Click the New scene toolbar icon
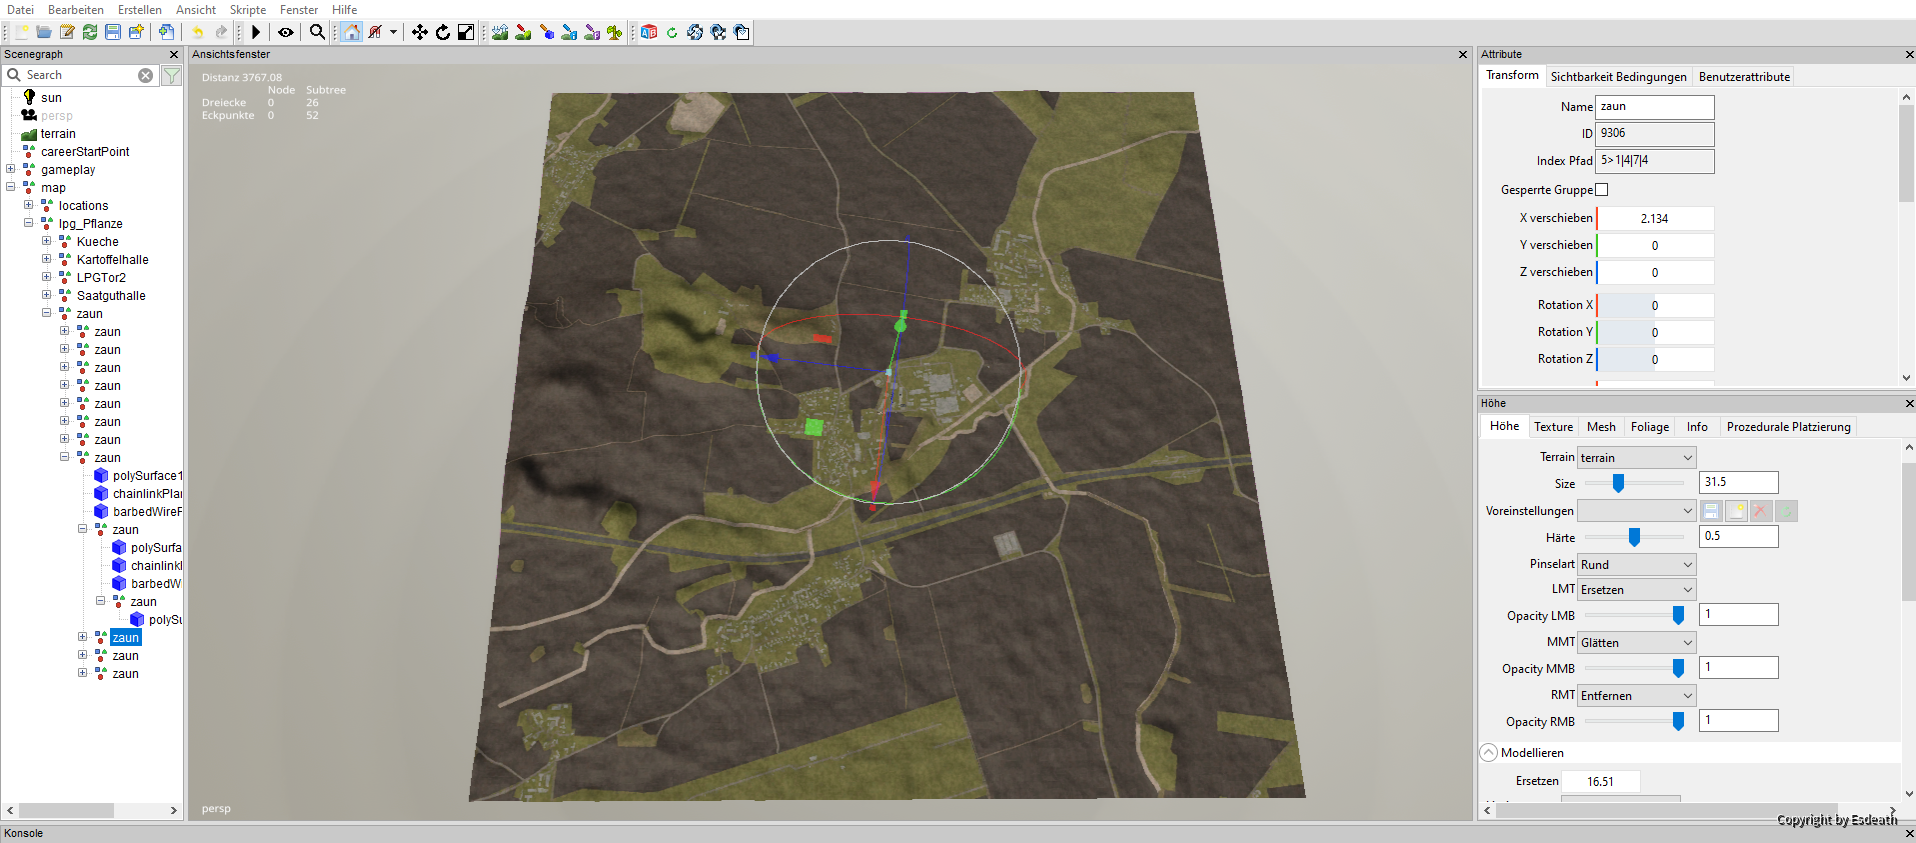The height and width of the screenshot is (843, 1916). [21, 32]
